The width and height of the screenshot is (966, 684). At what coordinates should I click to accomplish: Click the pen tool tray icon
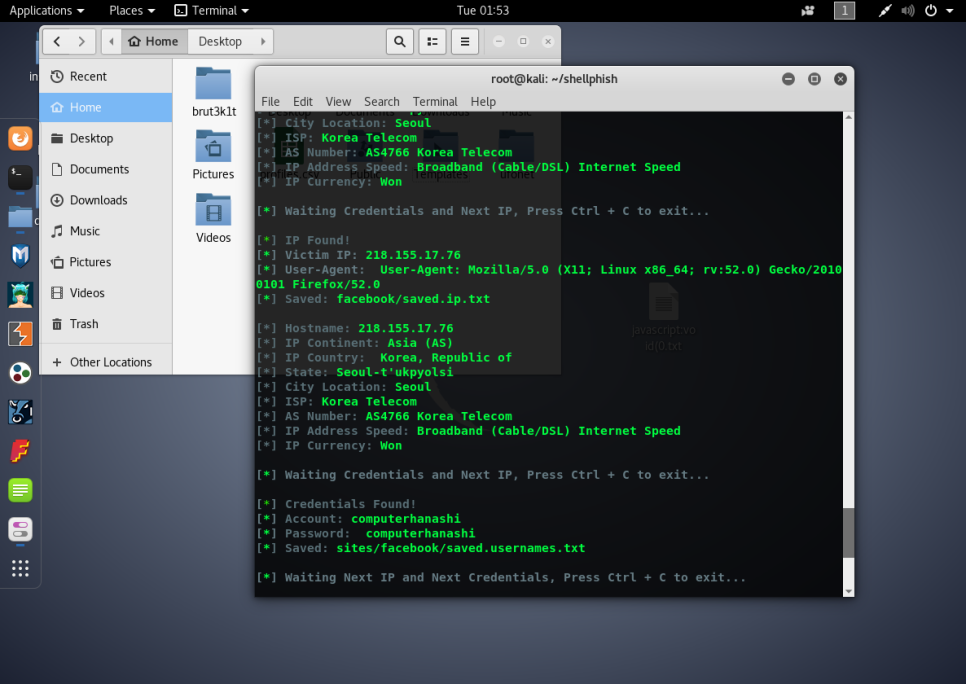tap(885, 10)
